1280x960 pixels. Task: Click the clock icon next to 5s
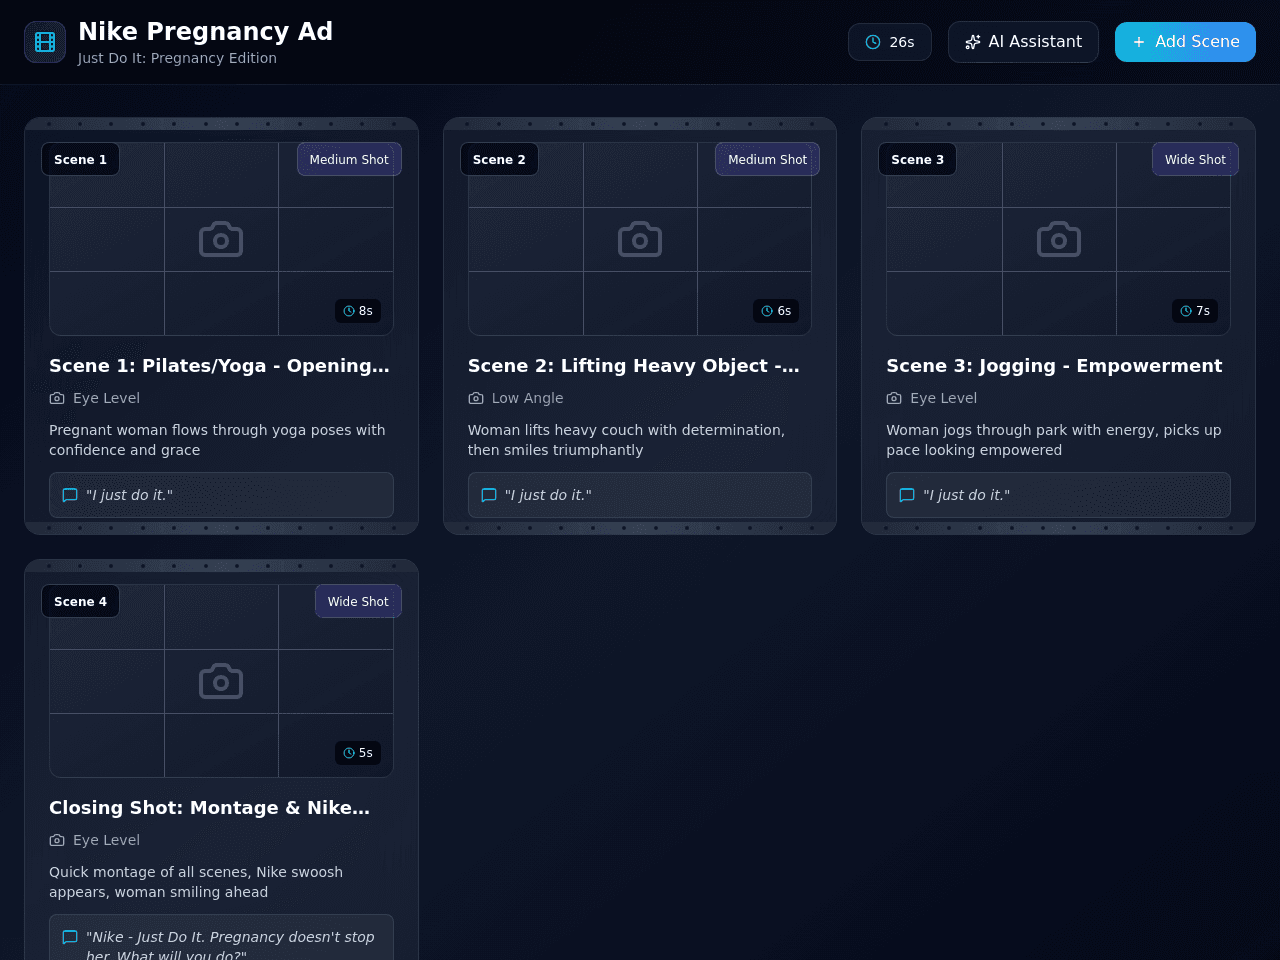coord(349,753)
